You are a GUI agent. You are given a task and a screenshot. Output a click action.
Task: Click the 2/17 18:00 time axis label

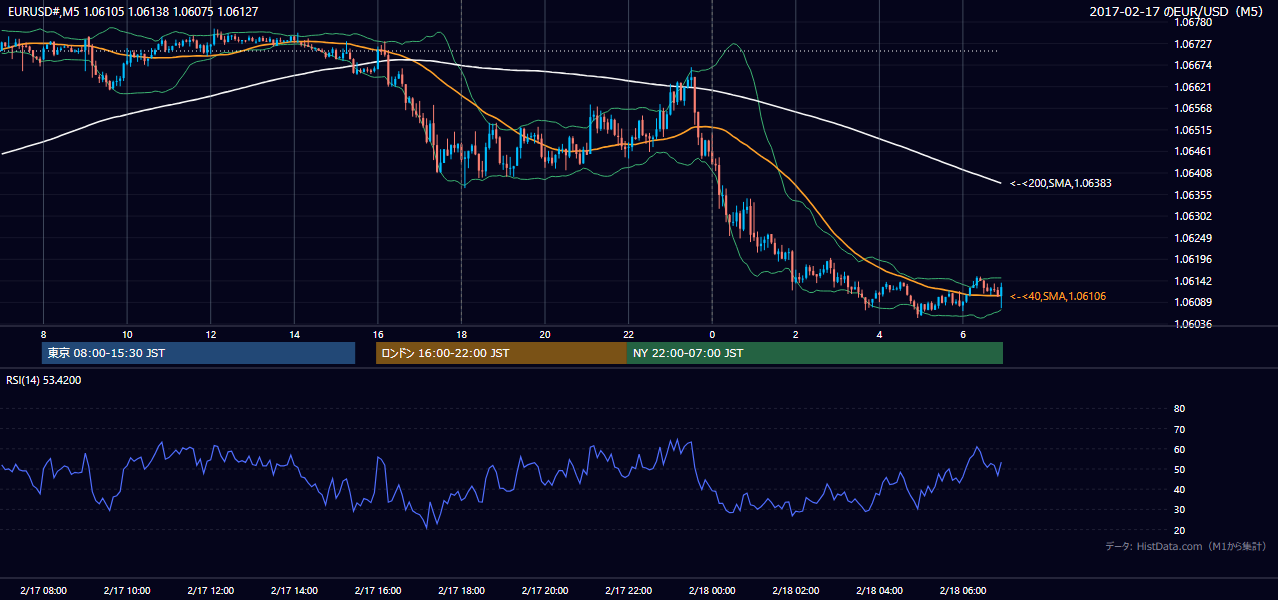tap(461, 590)
